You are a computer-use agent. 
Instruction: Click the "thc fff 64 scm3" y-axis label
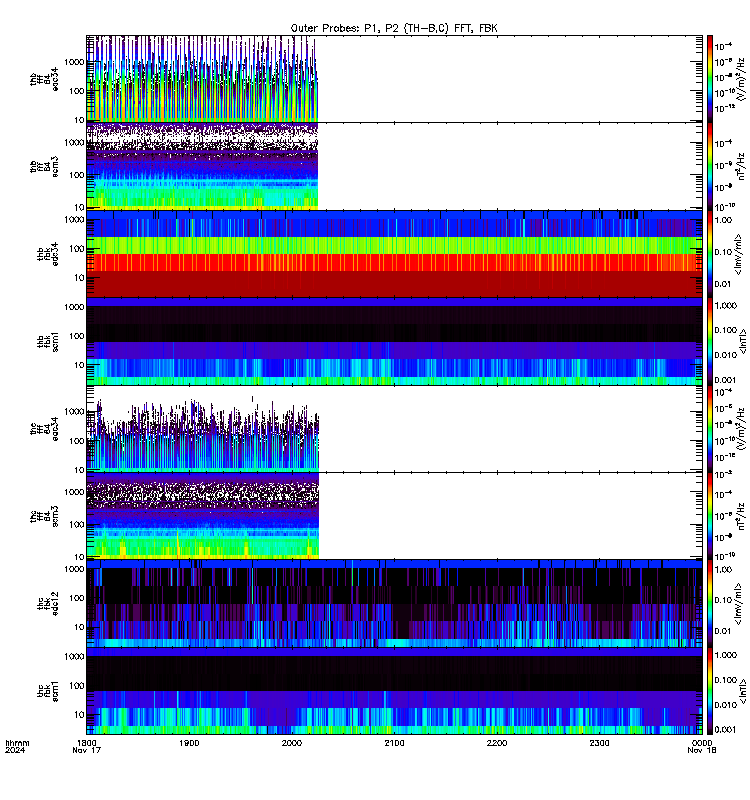tap(44, 516)
